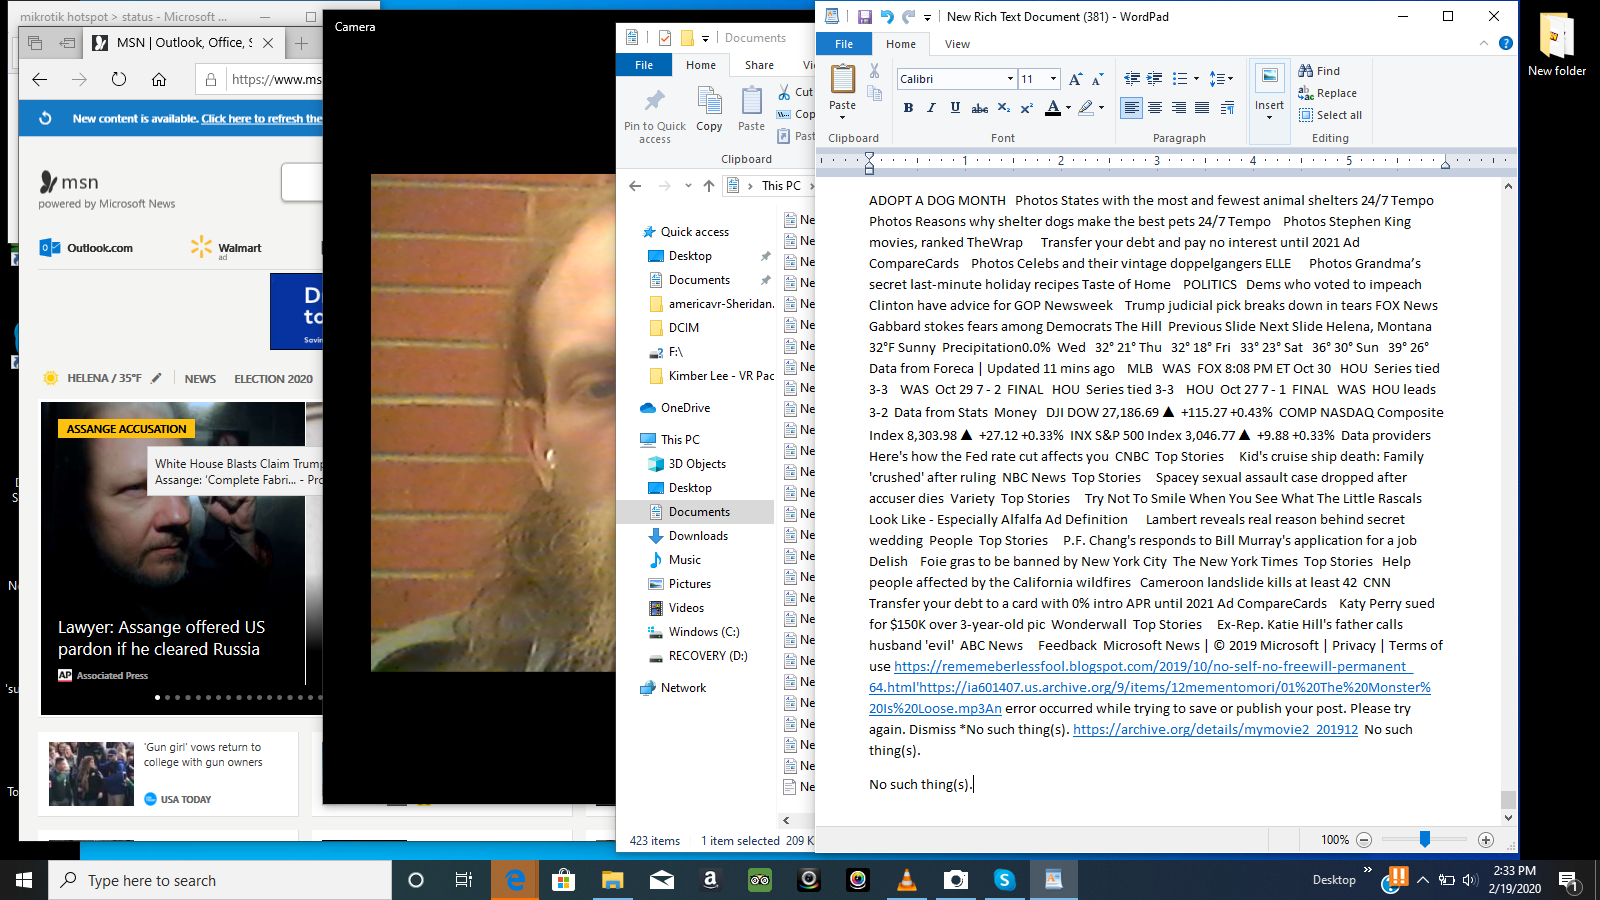
Task: Open the File Explorer Share tab
Action: click(x=759, y=65)
